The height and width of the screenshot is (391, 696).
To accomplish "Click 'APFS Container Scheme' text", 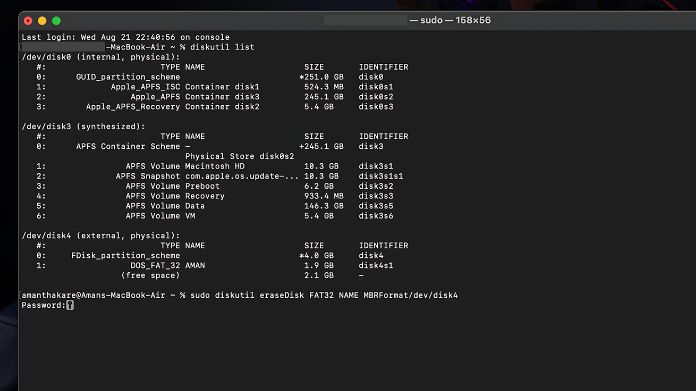I will click(128, 146).
